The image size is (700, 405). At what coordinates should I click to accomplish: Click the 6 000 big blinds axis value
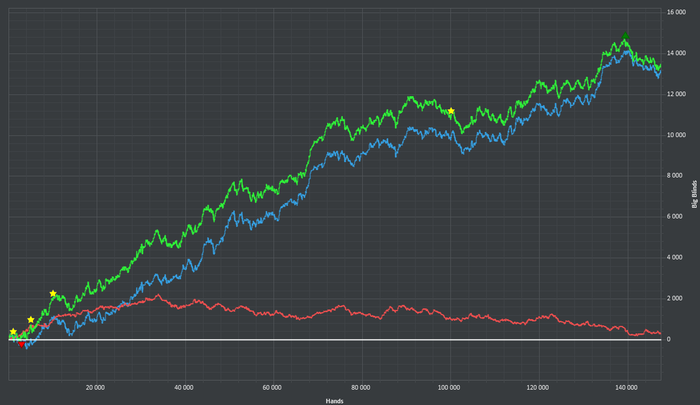tap(675, 217)
